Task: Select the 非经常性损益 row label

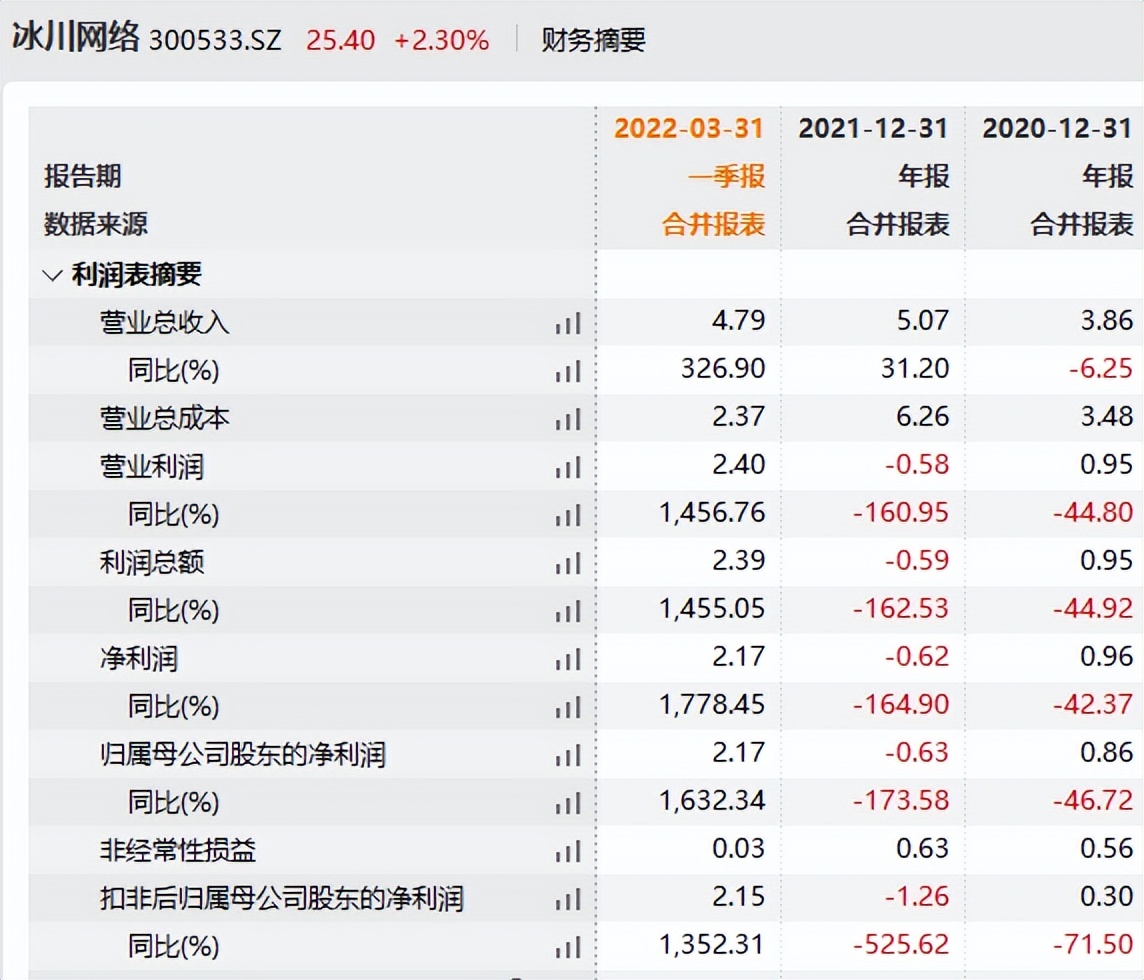Action: [x=178, y=851]
